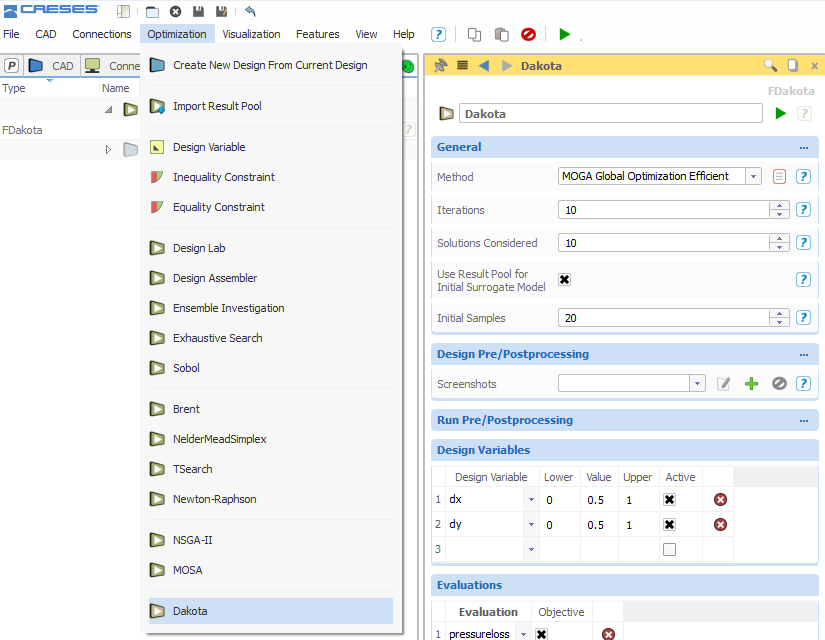Open dy design variable dropdown arrow
The width and height of the screenshot is (825, 640).
(531, 524)
